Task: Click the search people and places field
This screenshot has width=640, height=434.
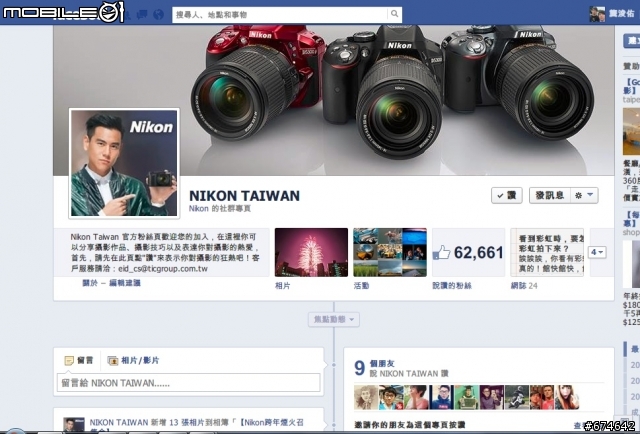Action: (x=280, y=15)
